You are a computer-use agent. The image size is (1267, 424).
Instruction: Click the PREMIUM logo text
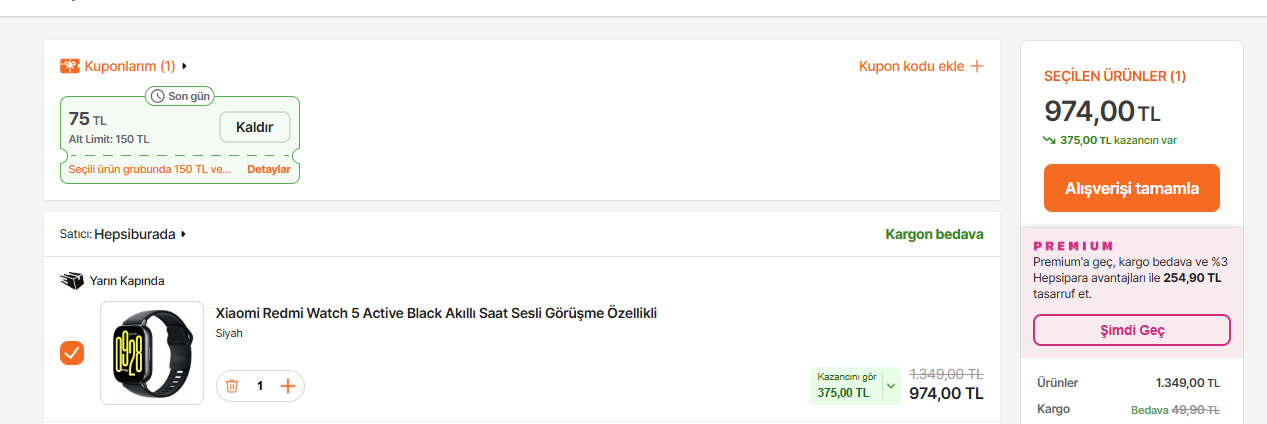(x=1073, y=245)
